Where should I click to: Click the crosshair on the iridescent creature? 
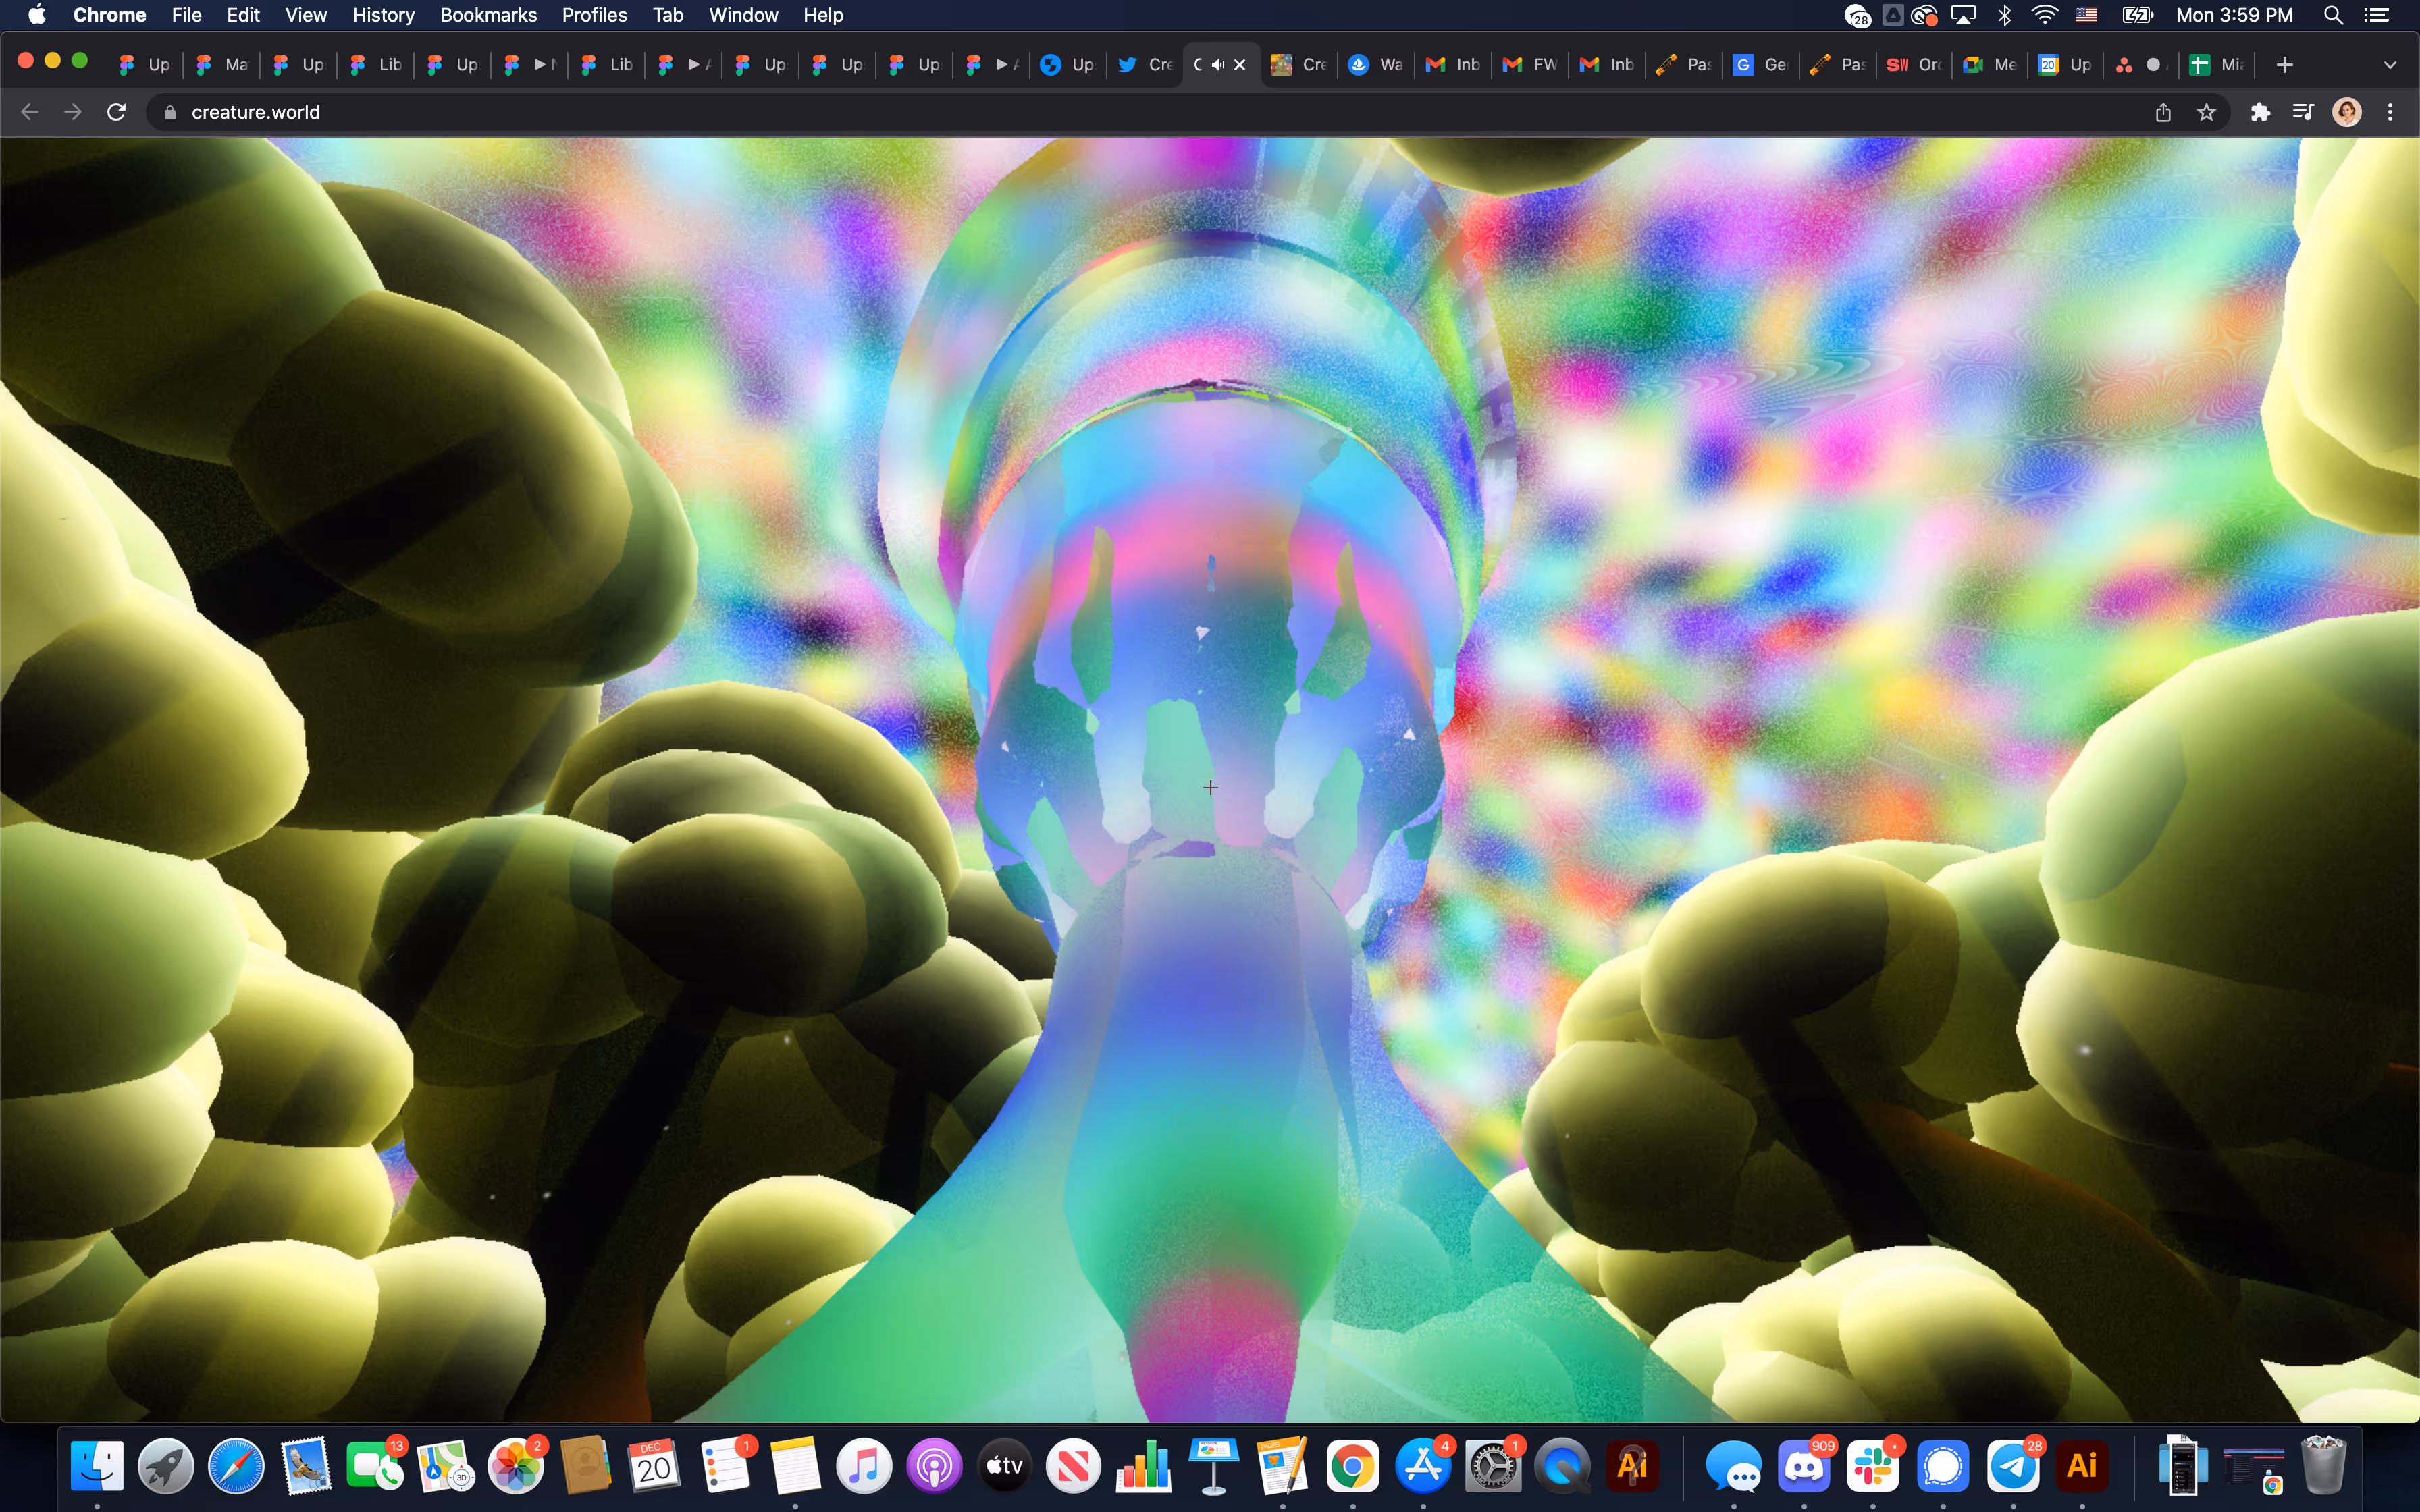(1210, 788)
